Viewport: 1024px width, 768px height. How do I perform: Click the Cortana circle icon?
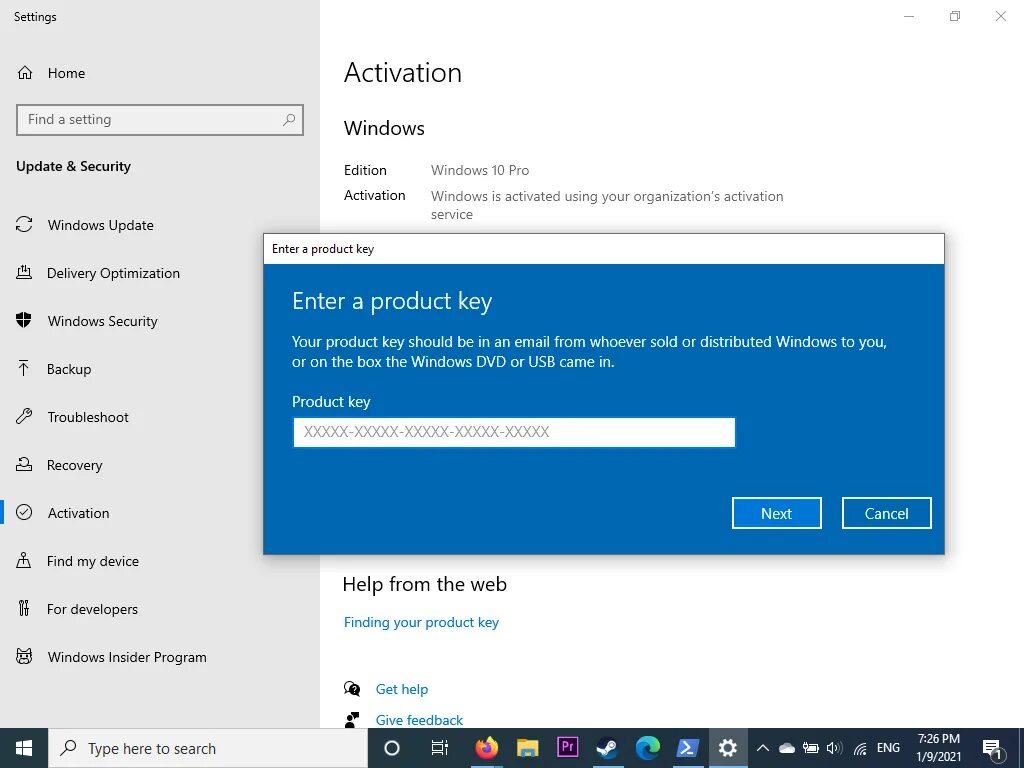[x=392, y=748]
